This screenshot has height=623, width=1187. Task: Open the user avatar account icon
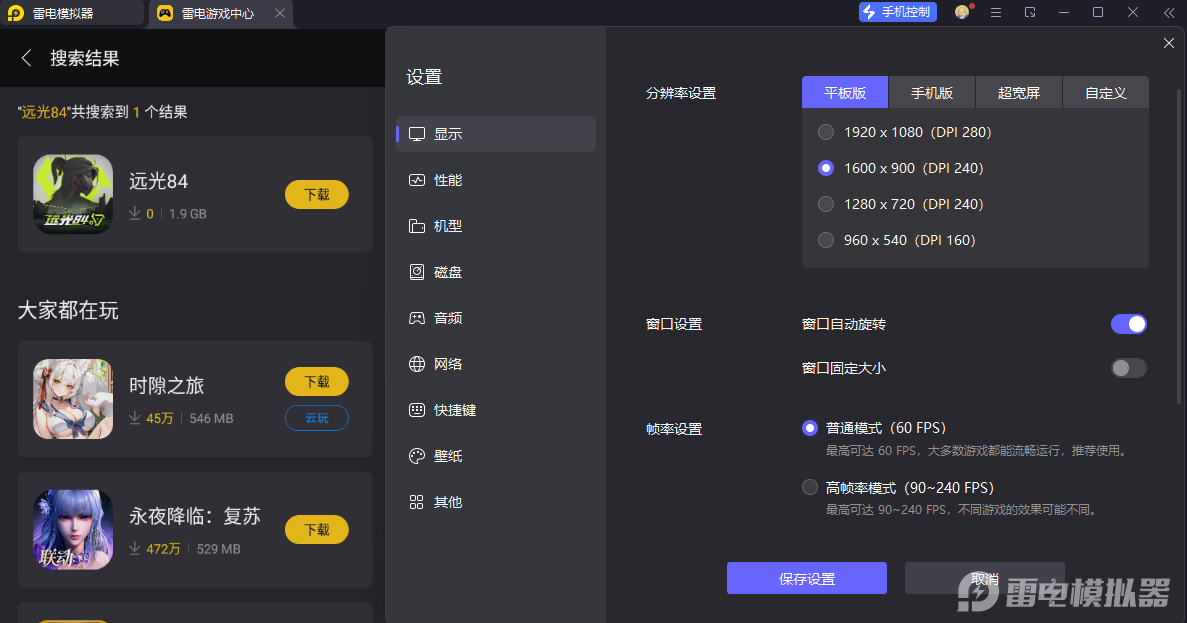tap(962, 12)
